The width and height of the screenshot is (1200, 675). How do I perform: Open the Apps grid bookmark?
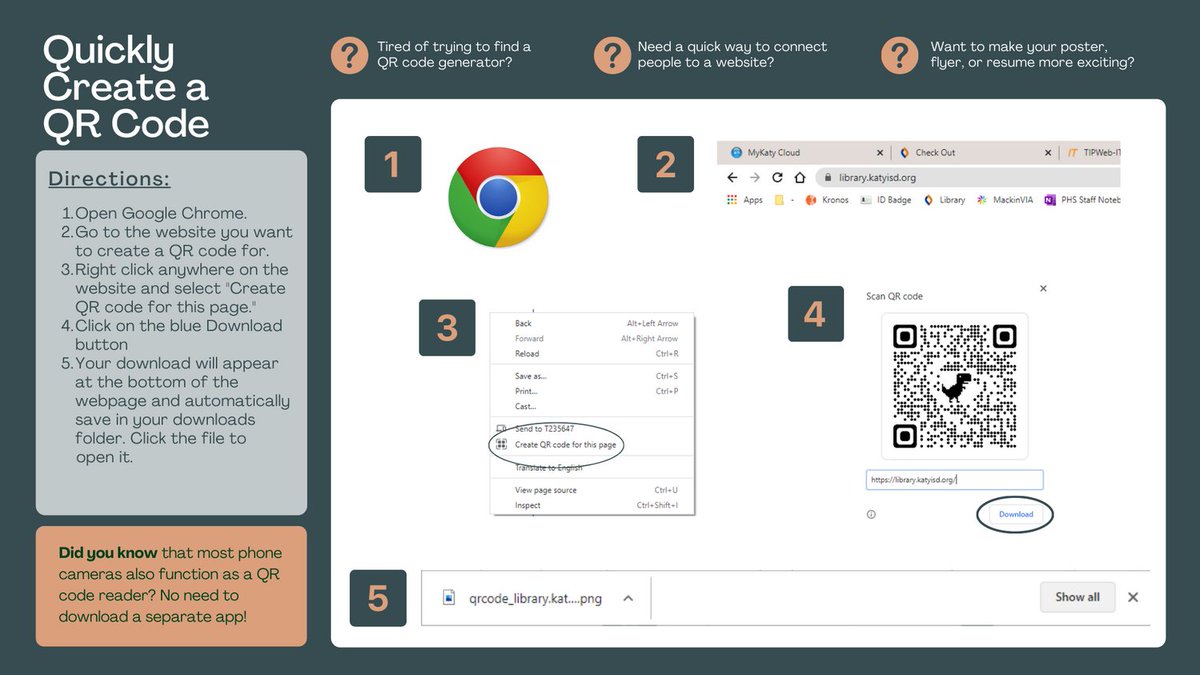tap(745, 200)
